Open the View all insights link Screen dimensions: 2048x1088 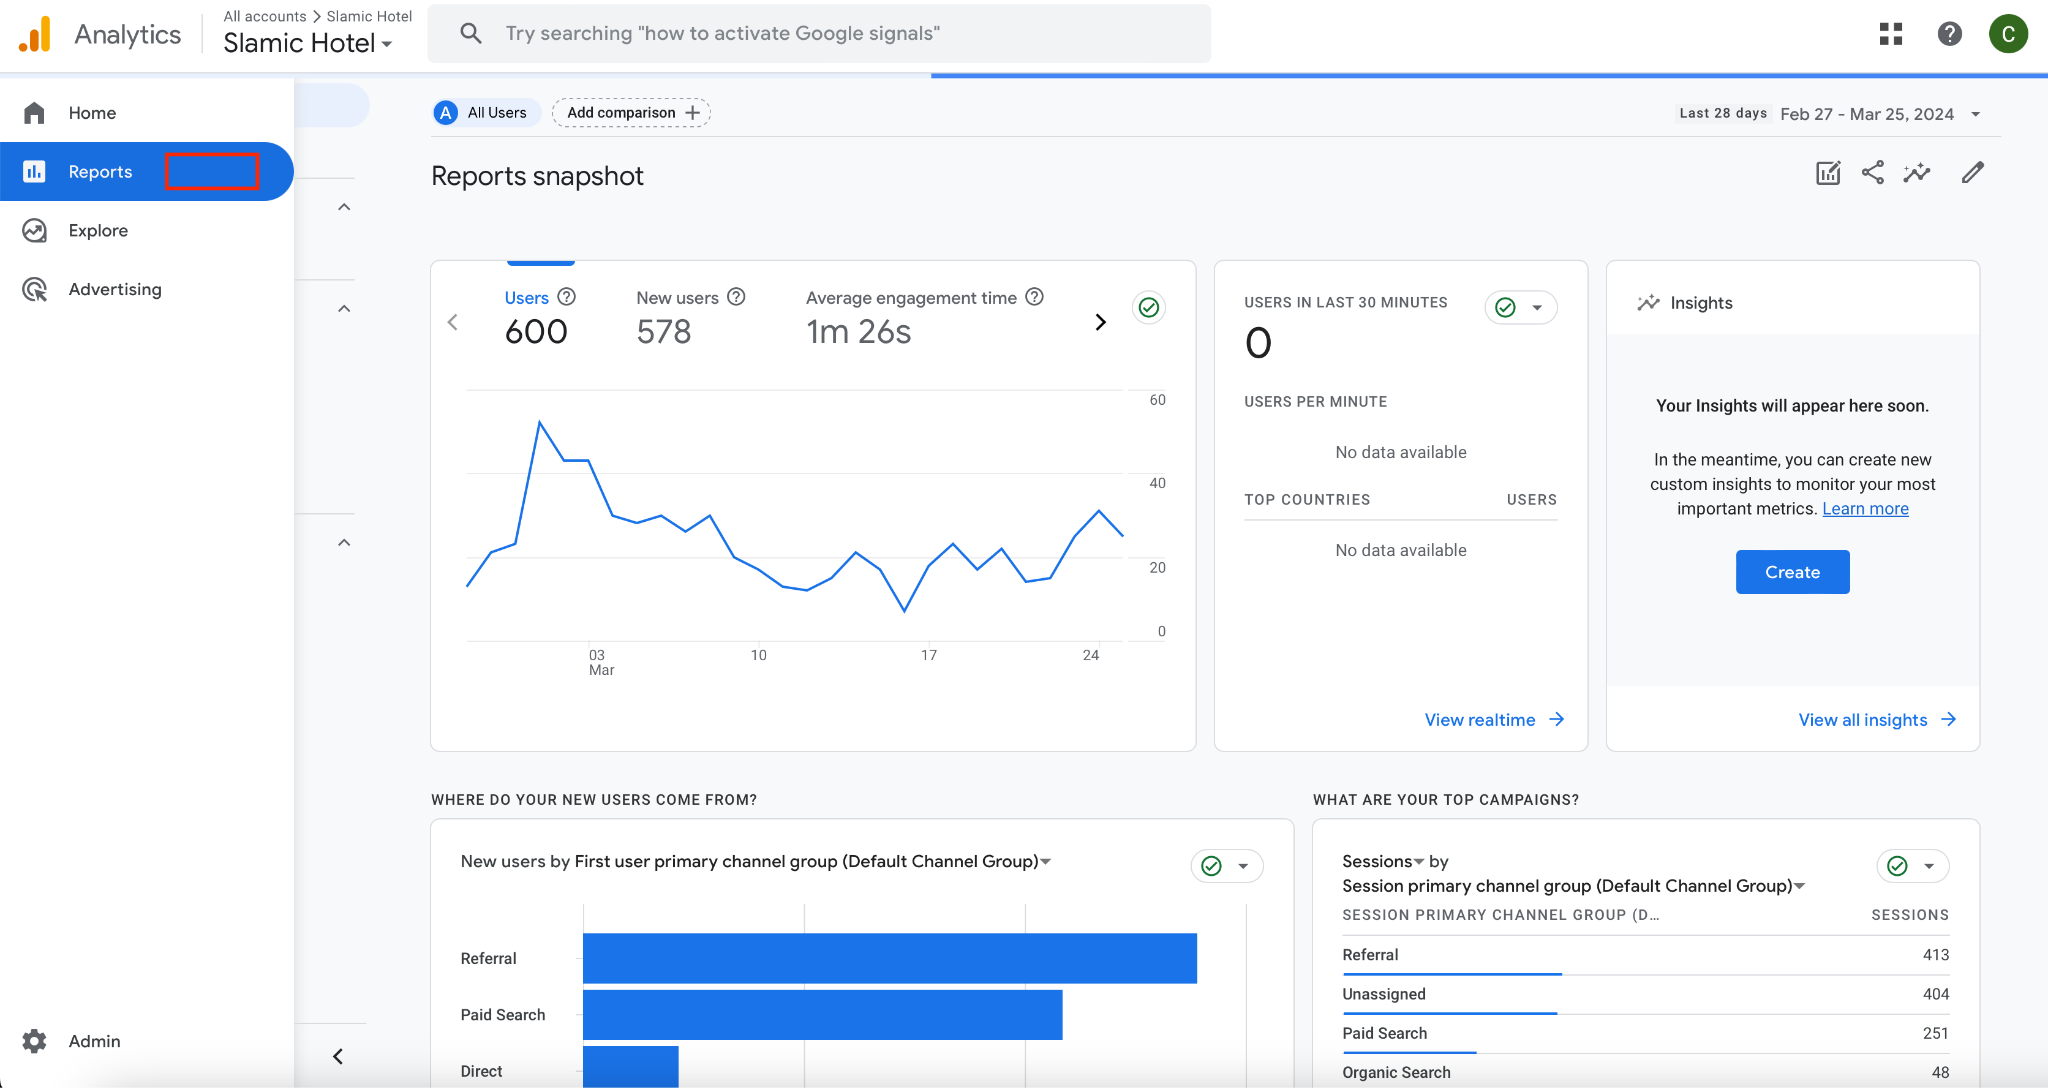(x=1877, y=720)
